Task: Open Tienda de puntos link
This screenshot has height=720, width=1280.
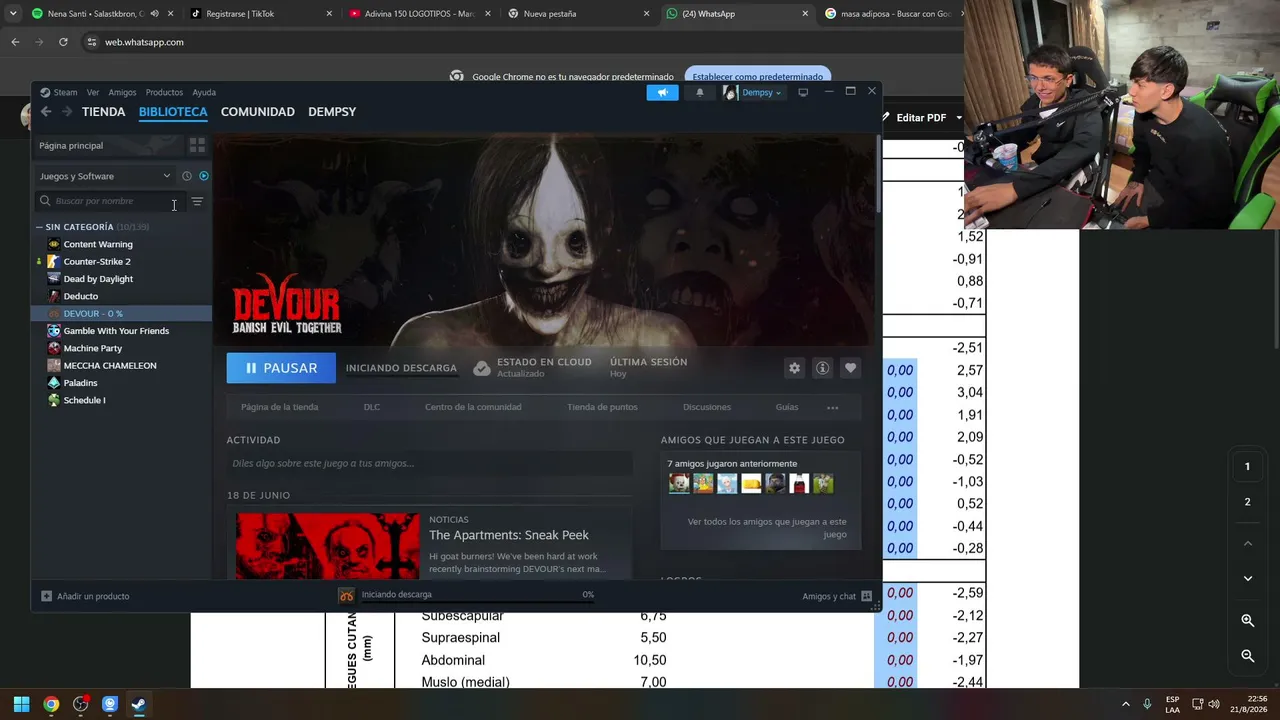Action: 602,407
